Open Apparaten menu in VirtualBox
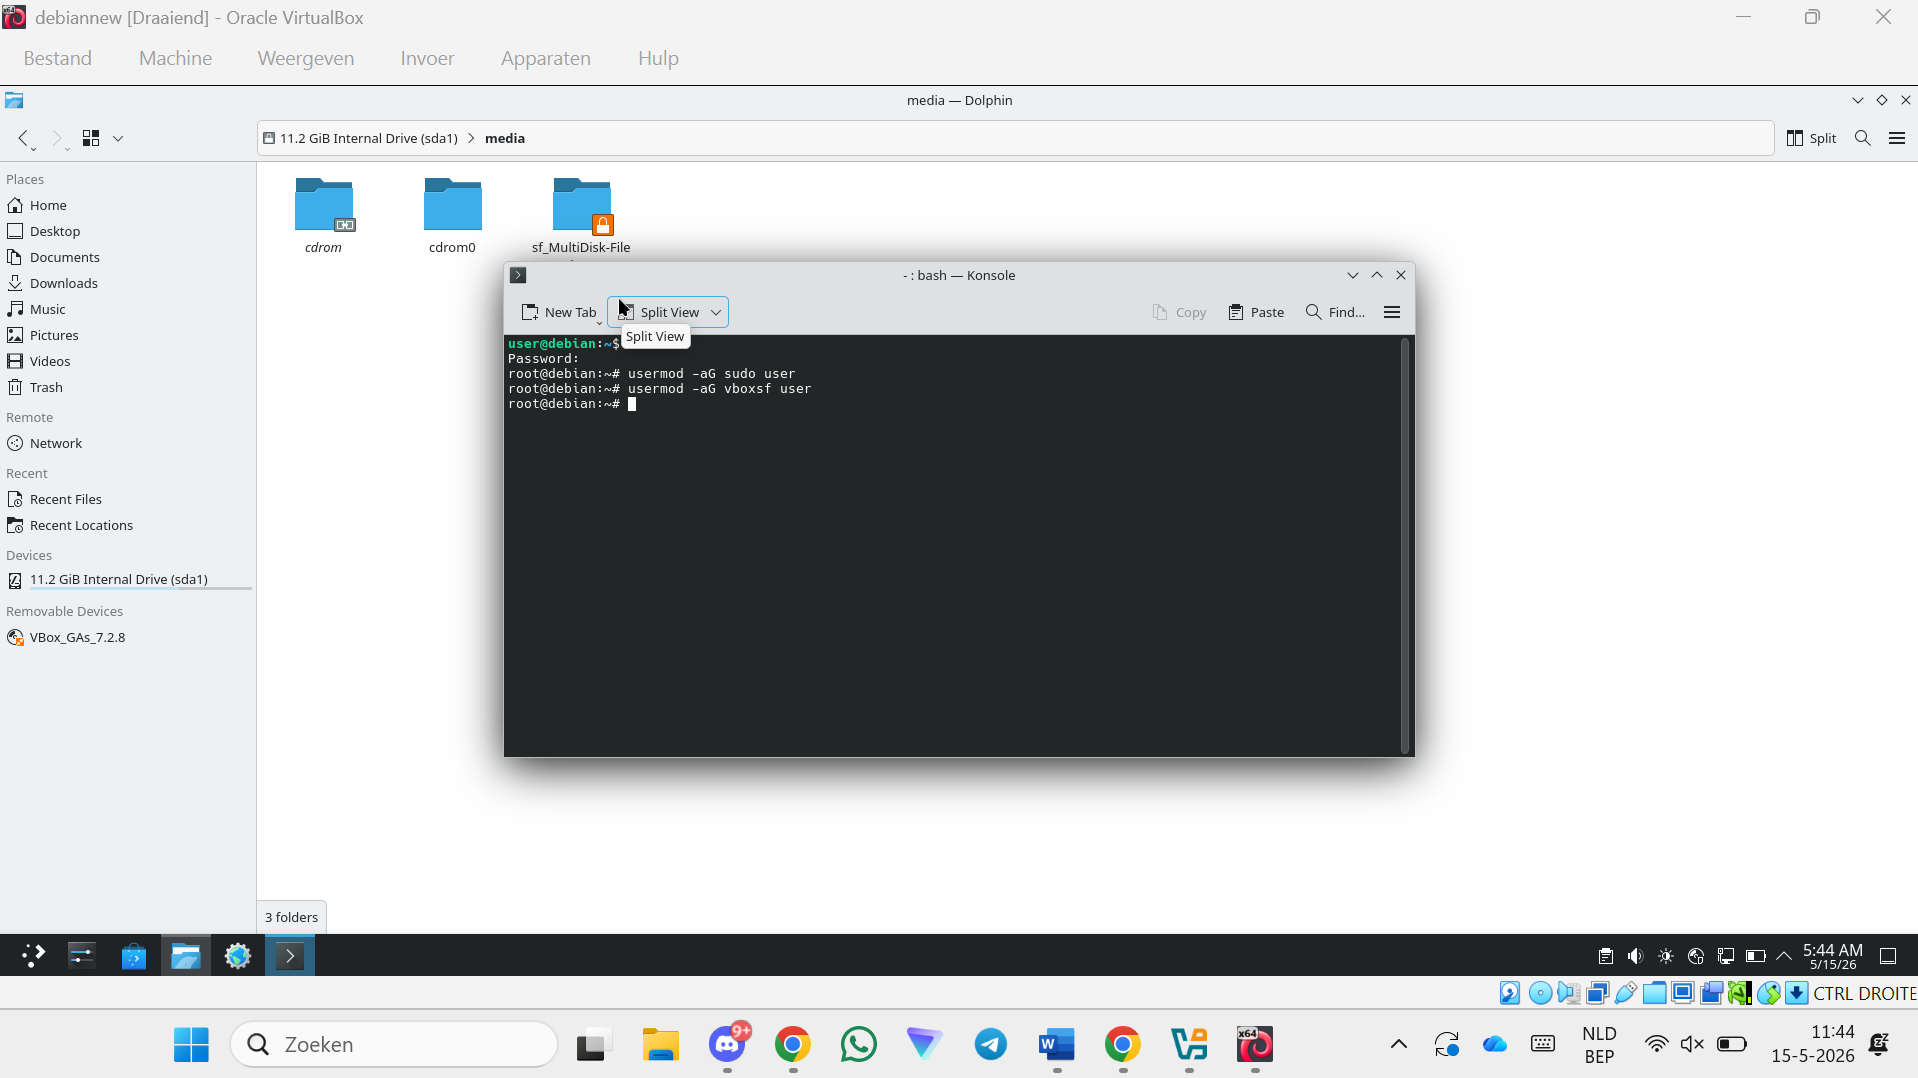Image resolution: width=1918 pixels, height=1078 pixels. point(546,58)
